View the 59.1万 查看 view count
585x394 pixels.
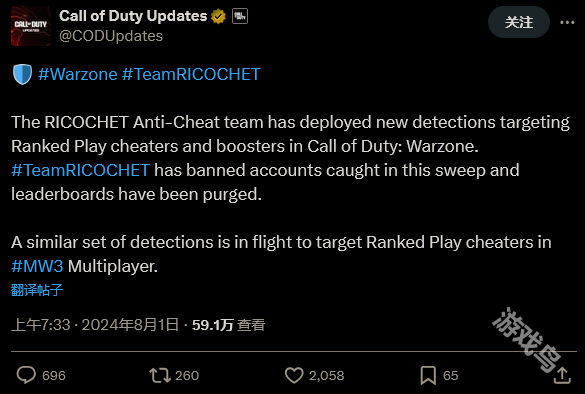coord(228,325)
